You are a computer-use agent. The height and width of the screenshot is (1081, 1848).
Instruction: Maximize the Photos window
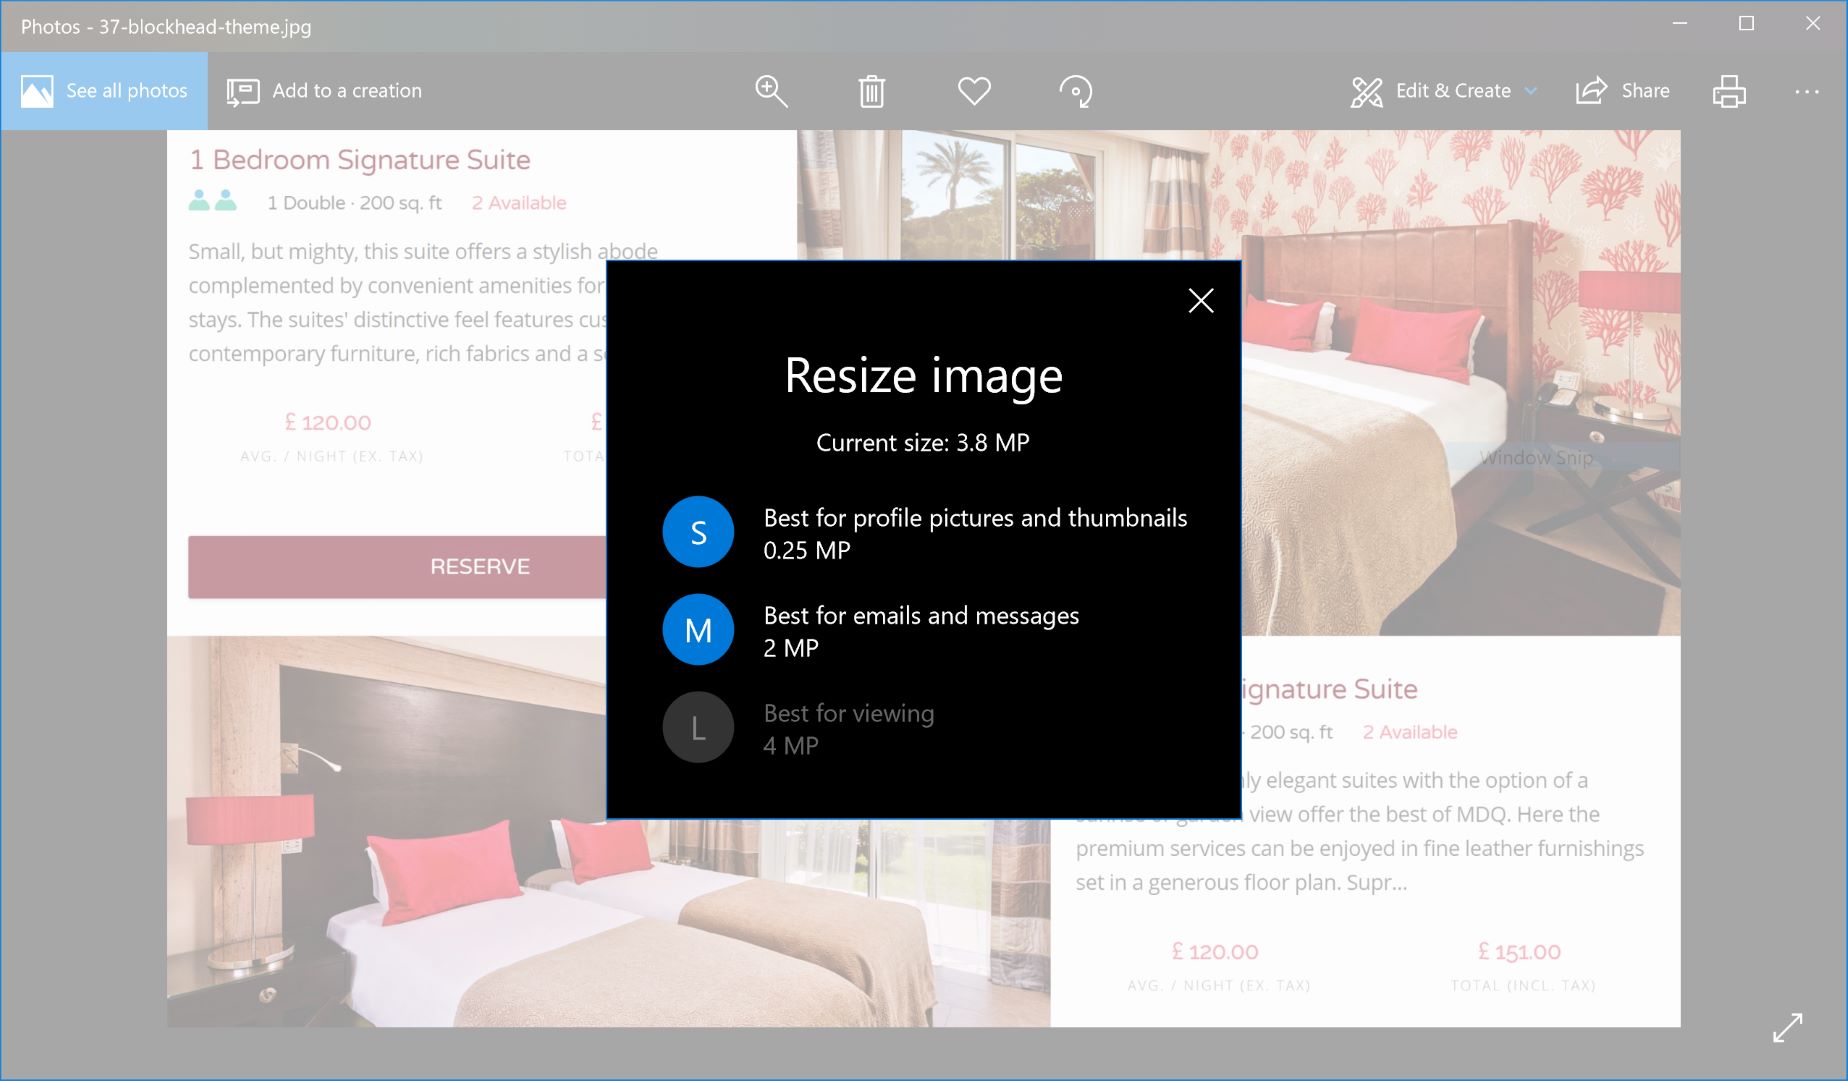[1746, 23]
